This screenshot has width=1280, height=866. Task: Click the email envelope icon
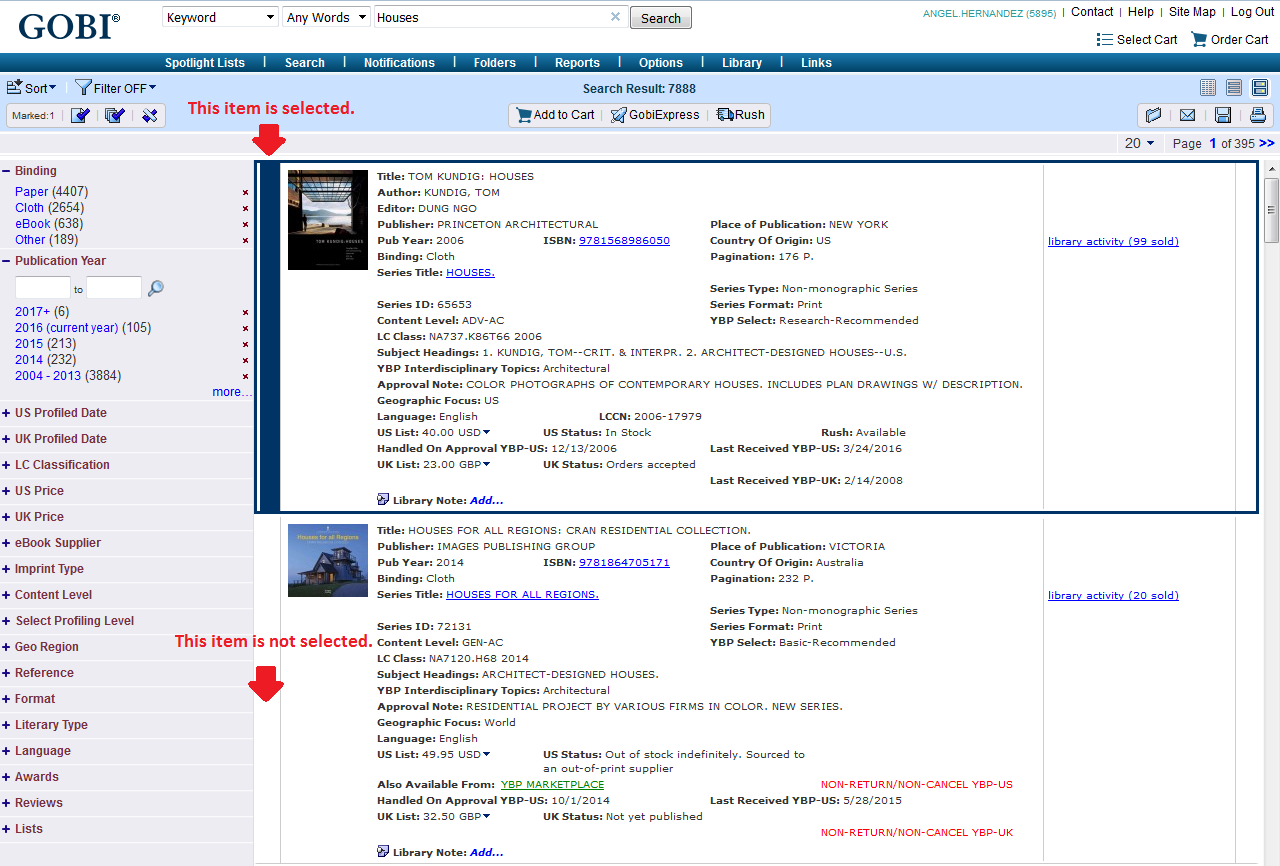click(x=1187, y=115)
